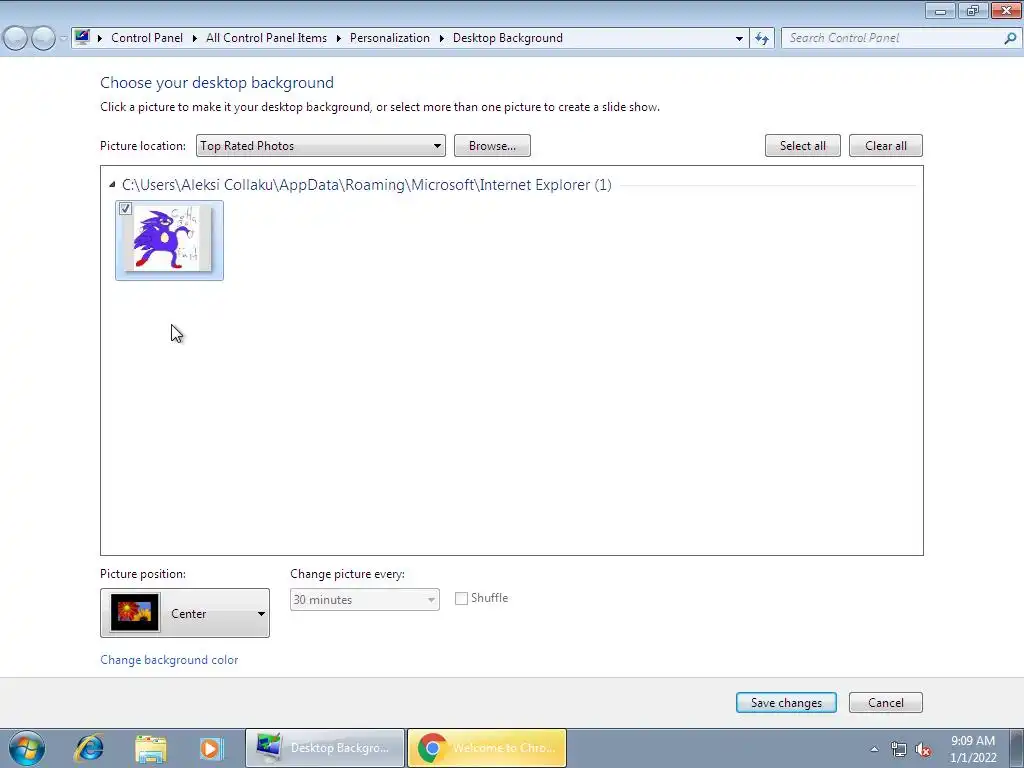Open the 30 minutes interval dropdown
Image resolution: width=1024 pixels, height=768 pixels.
pyautogui.click(x=364, y=600)
